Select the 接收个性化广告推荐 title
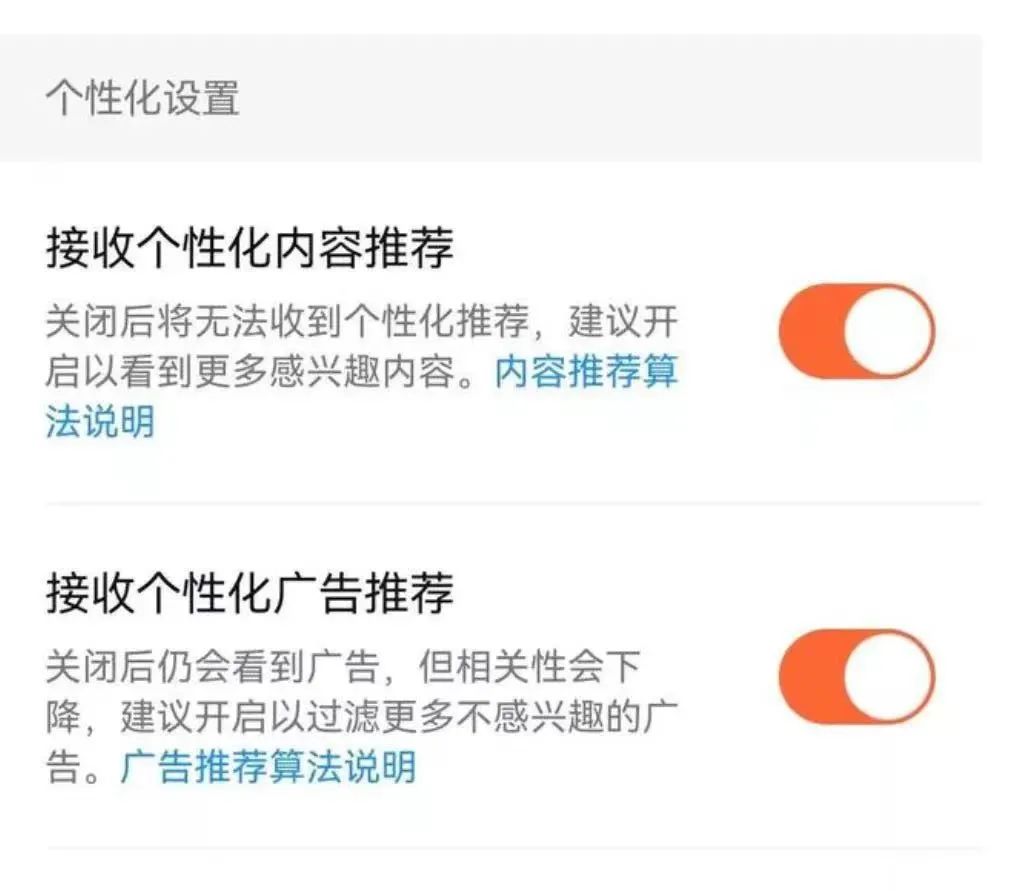Image resolution: width=1013 pixels, height=891 pixels. point(250,594)
